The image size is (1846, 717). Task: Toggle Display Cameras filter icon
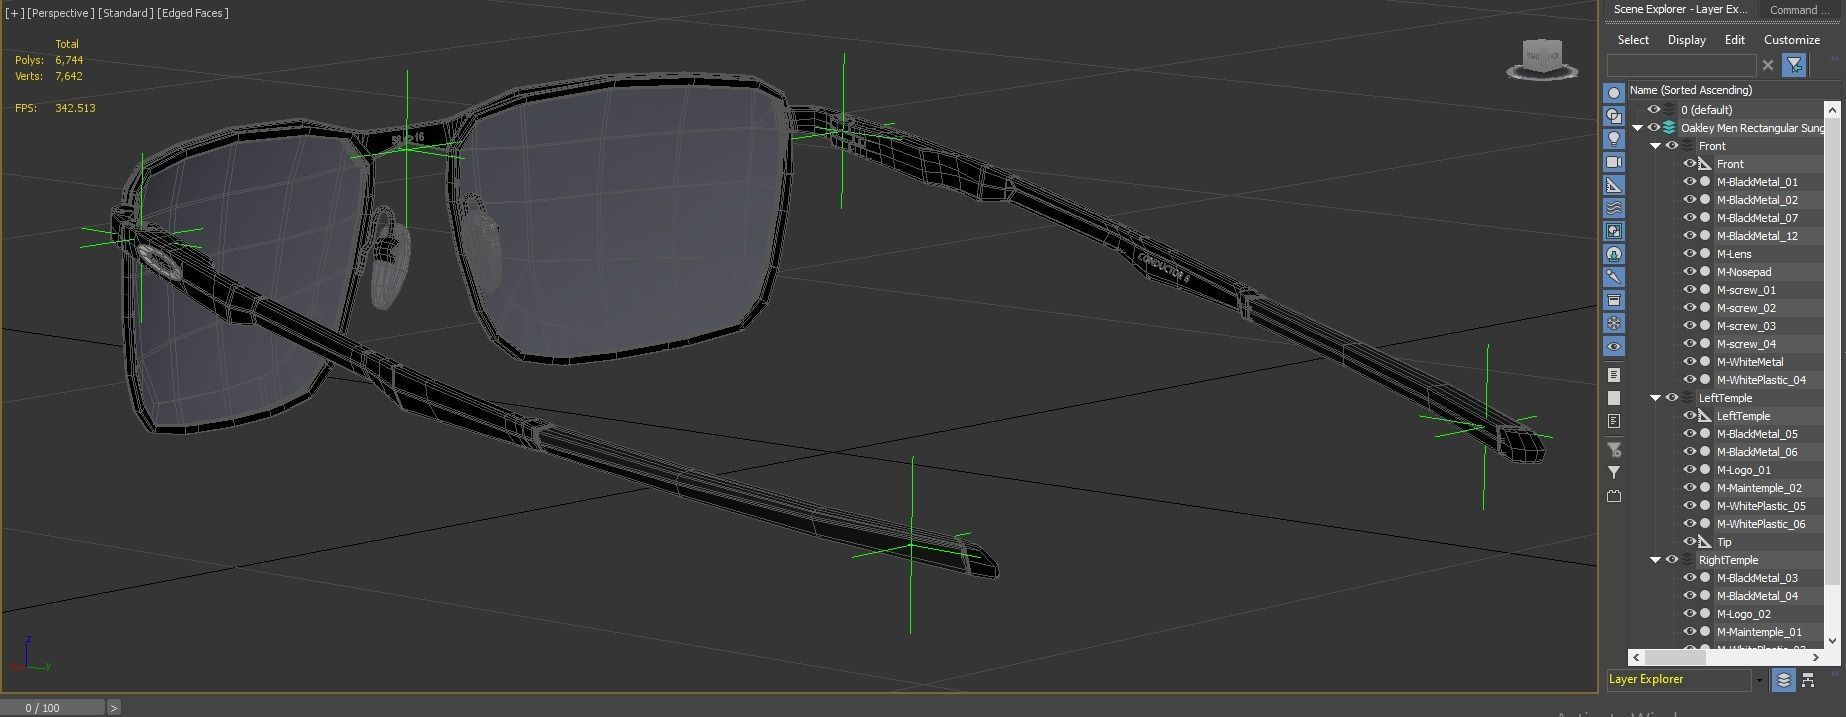coord(1613,162)
